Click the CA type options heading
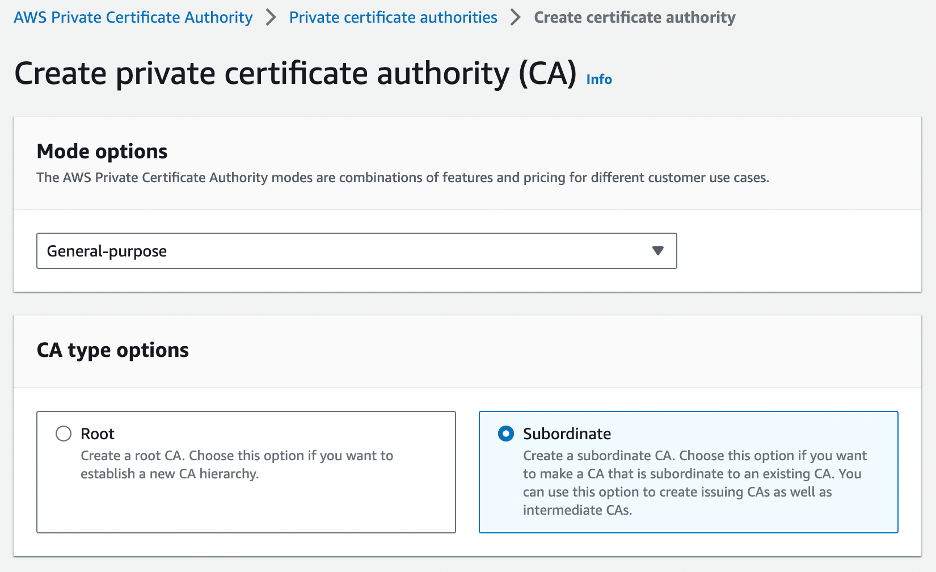The image size is (936, 572). pos(112,350)
